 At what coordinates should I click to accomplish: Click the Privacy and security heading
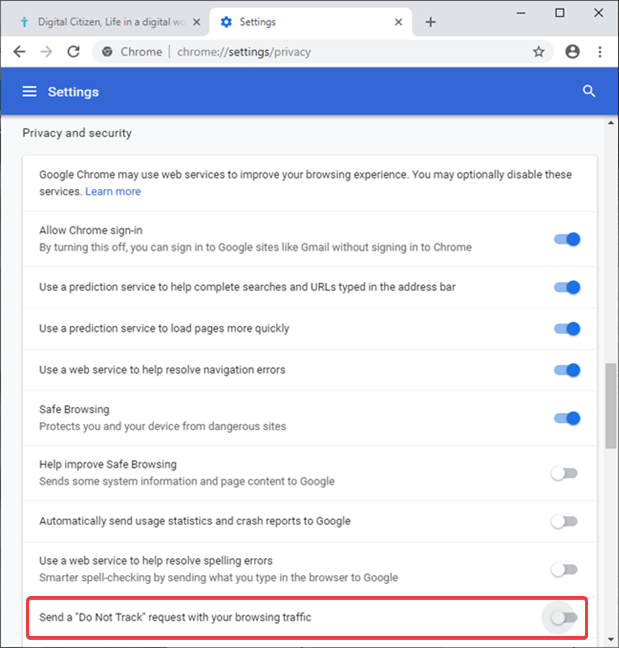click(77, 133)
